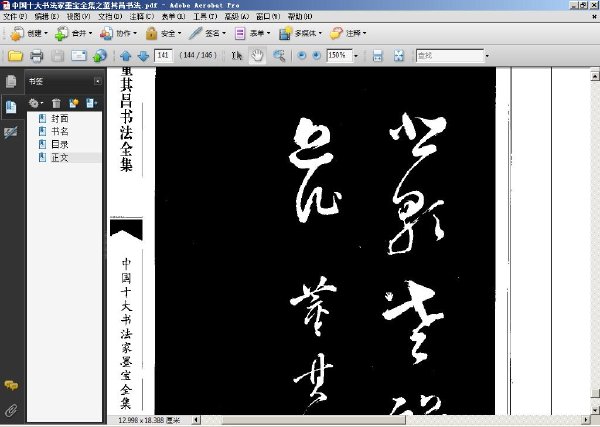Click the globe upload icon
Viewport: 600px width, 427px height.
point(99,56)
